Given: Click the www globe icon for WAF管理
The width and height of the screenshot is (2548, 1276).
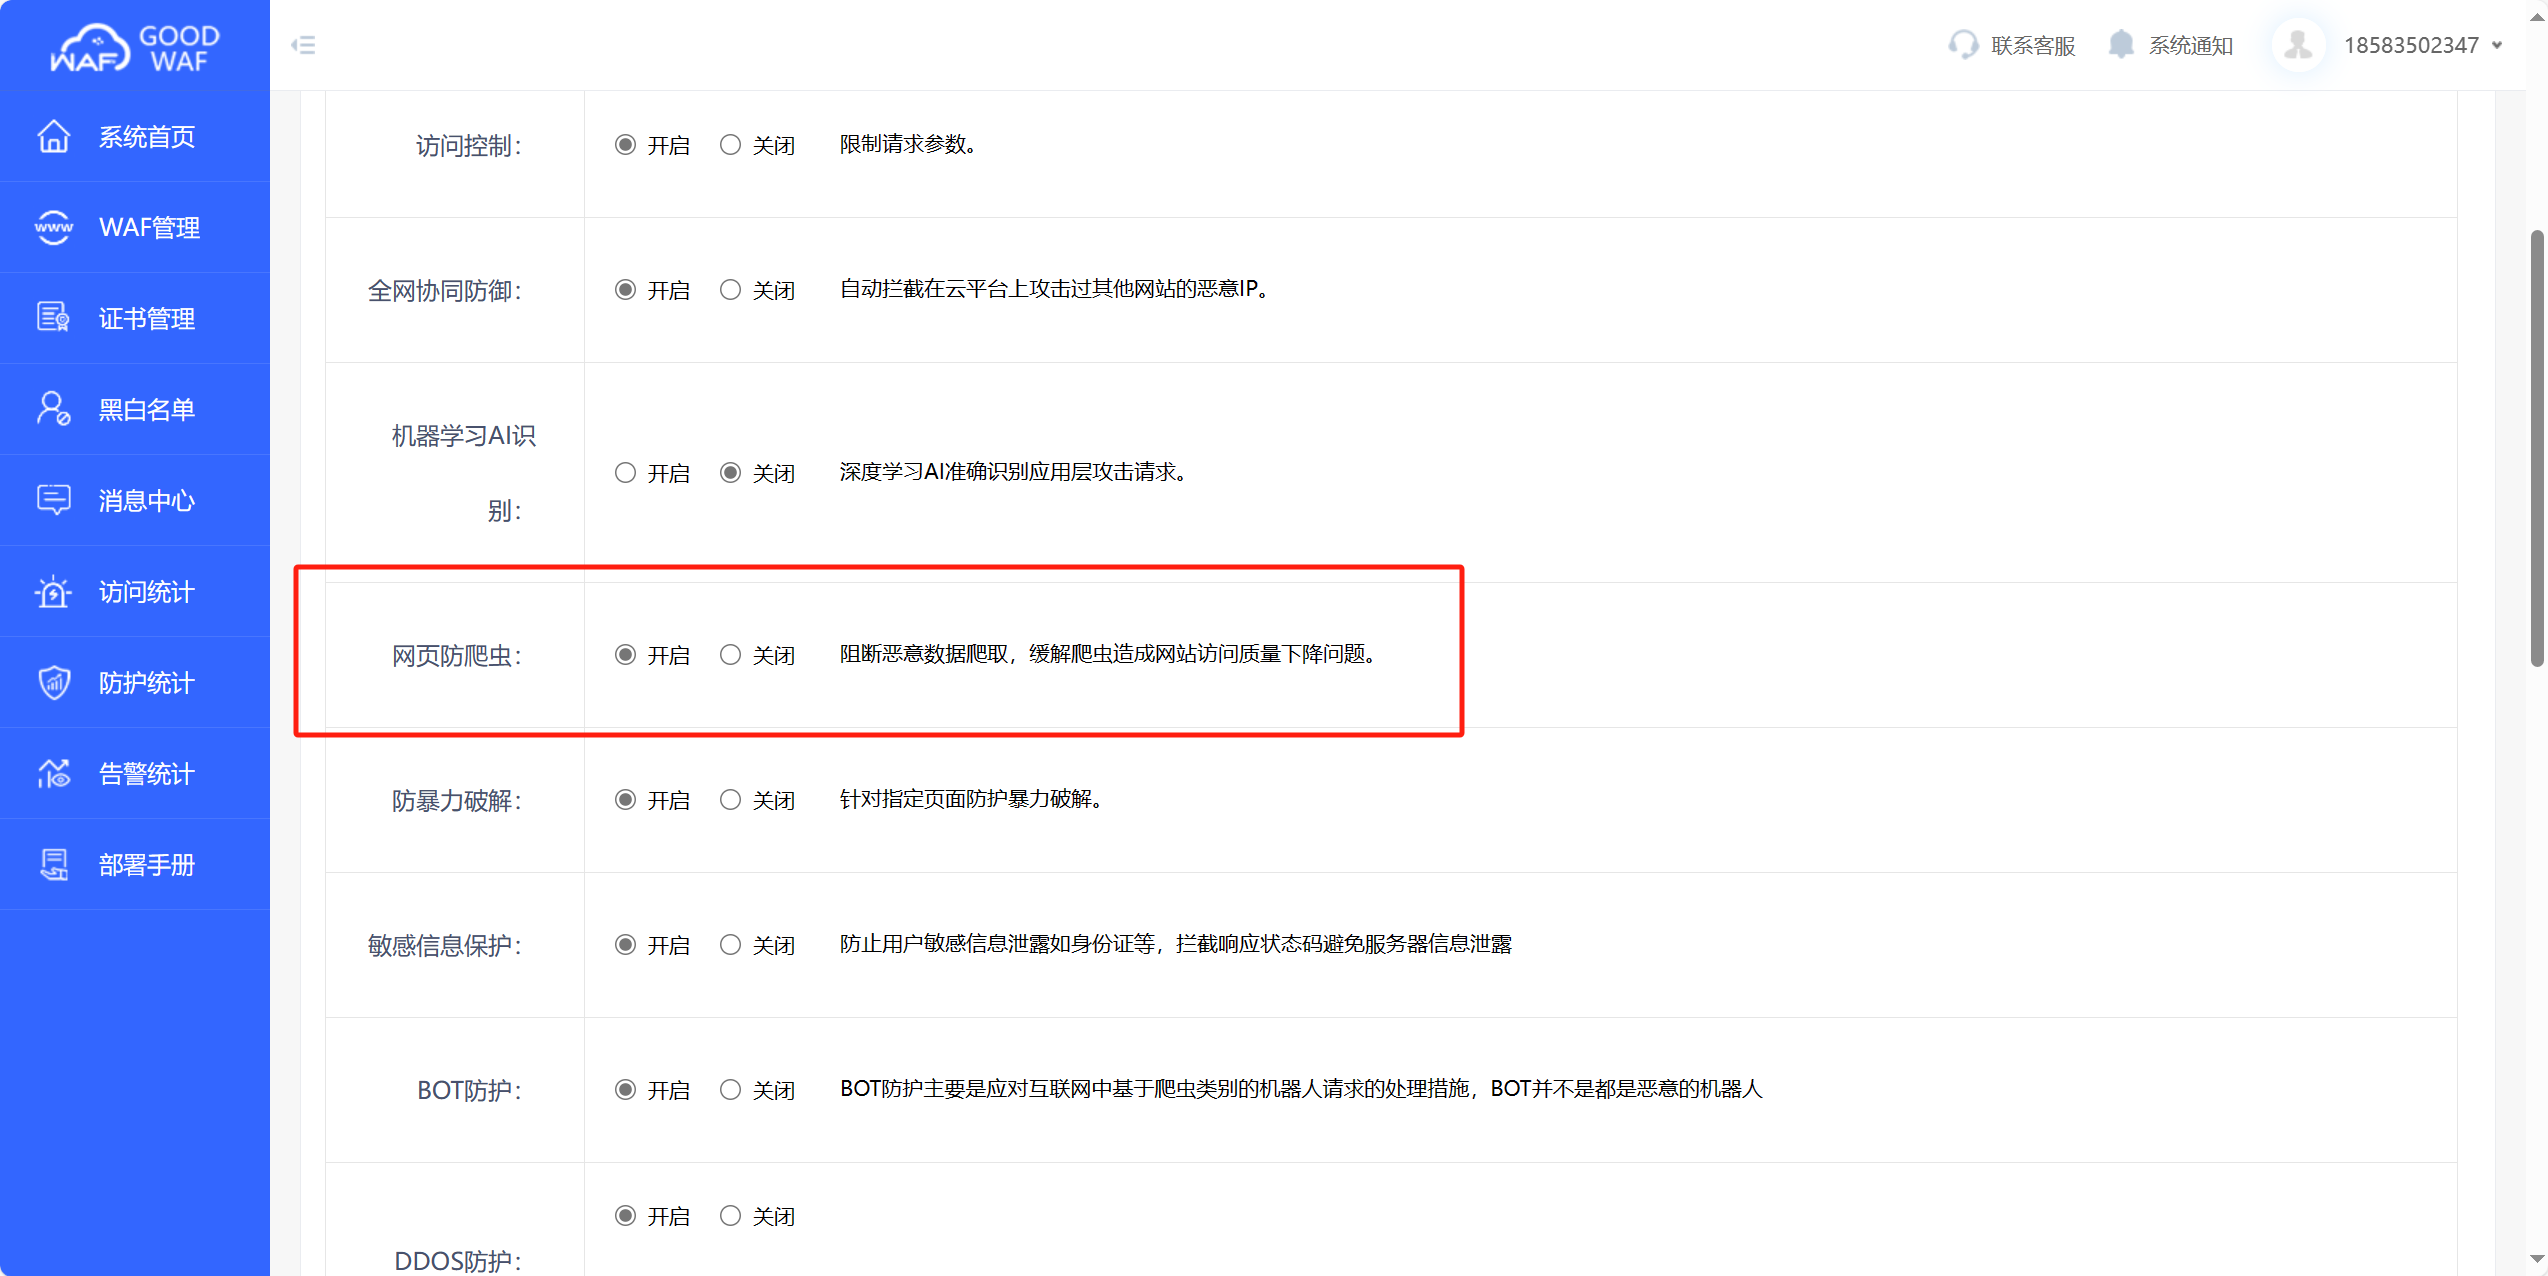Looking at the screenshot, I should (x=54, y=228).
